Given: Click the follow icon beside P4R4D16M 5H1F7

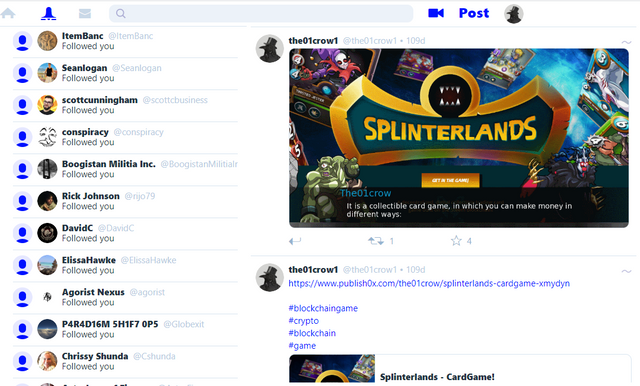Looking at the screenshot, I should click(x=22, y=329).
